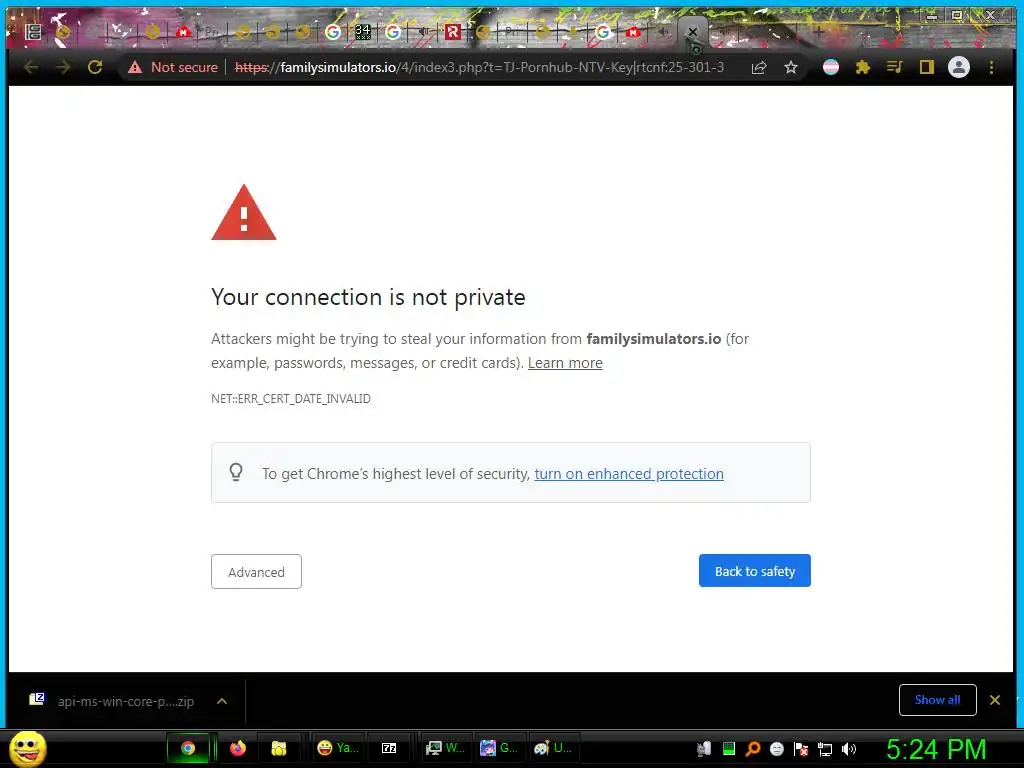Screen dimensions: 1024x768
Task: Click the volume speaker tray icon
Action: pyautogui.click(x=849, y=749)
